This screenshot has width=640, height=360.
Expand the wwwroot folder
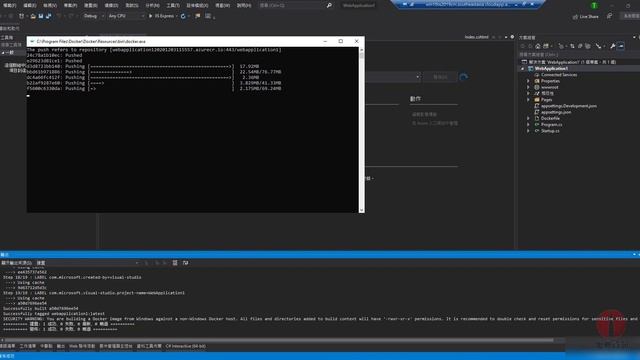(528, 87)
